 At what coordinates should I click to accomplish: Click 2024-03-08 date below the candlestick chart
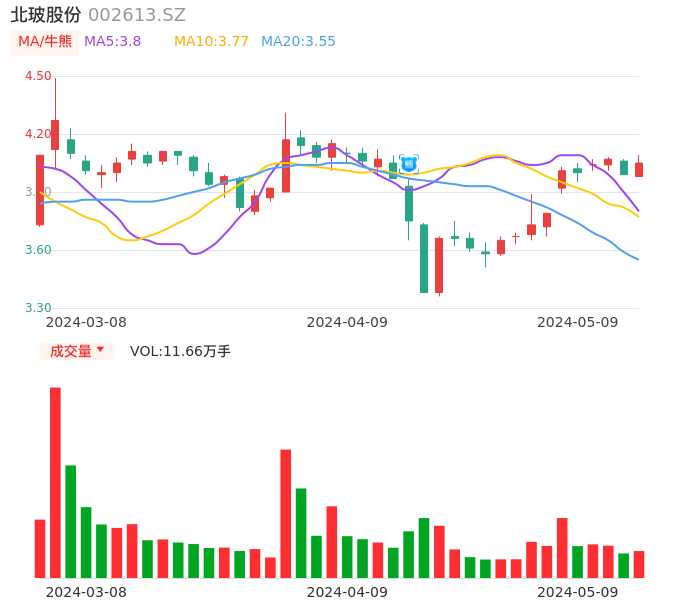86,322
